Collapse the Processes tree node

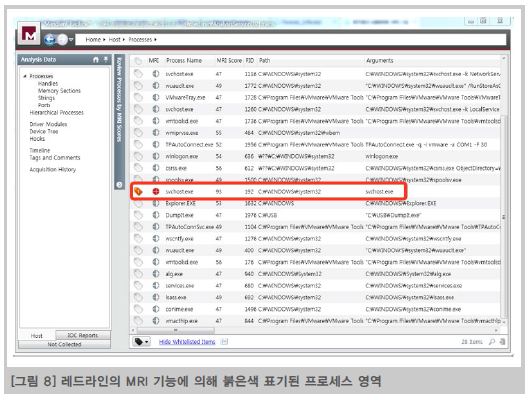(x=25, y=76)
